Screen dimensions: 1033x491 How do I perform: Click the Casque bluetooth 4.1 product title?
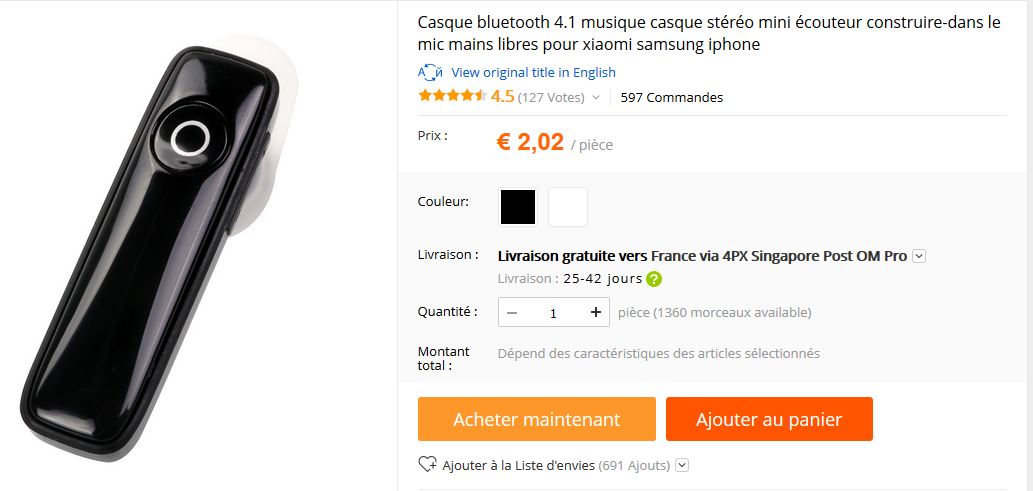click(708, 33)
